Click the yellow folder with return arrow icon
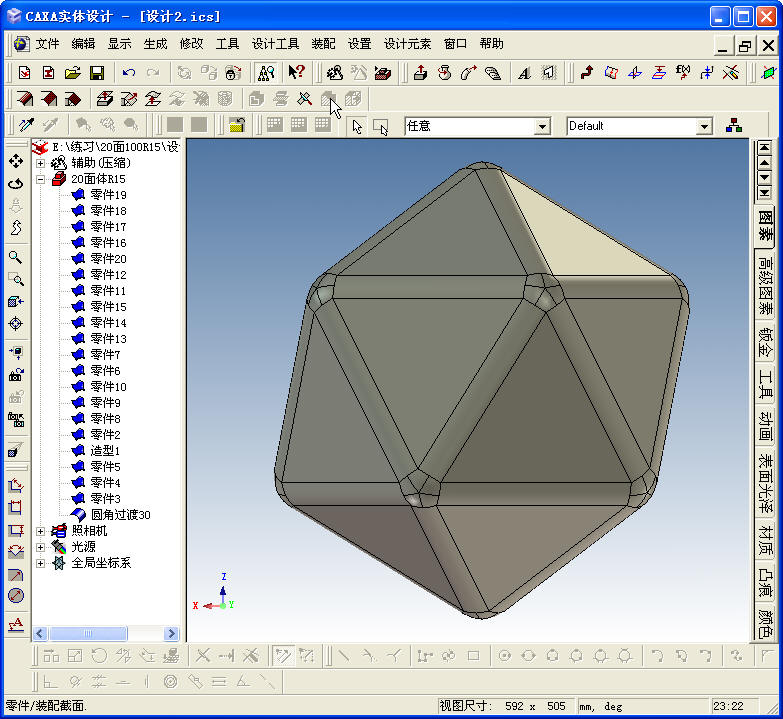783x719 pixels. pyautogui.click(x=237, y=125)
